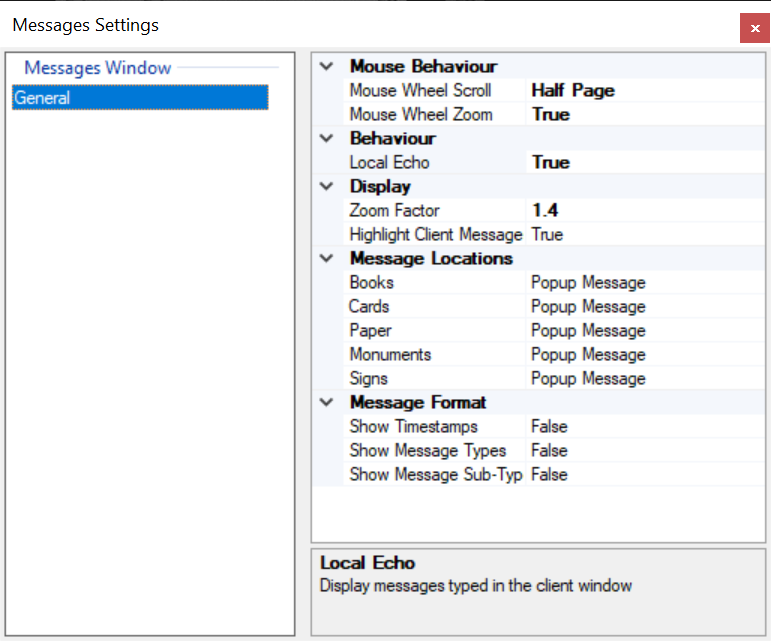Viewport: 771px width, 641px height.
Task: Collapse the Behaviour category chevron
Action: tap(326, 138)
